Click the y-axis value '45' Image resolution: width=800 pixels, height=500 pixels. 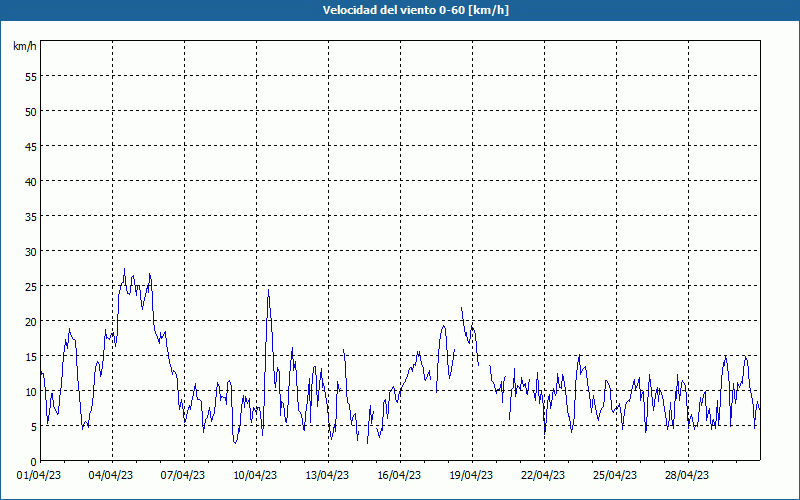click(31, 146)
